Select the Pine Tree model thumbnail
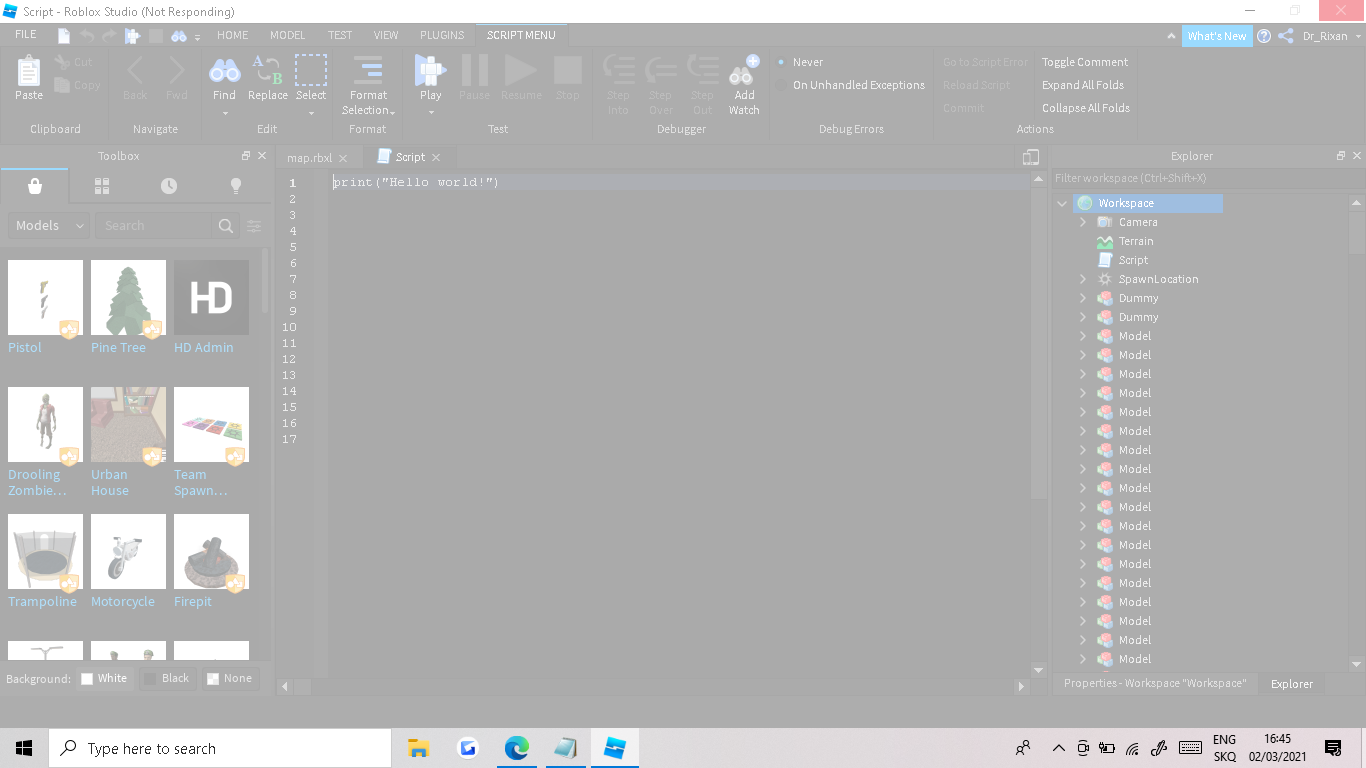Screen dimensions: 1366x768 pyautogui.click(x=128, y=298)
